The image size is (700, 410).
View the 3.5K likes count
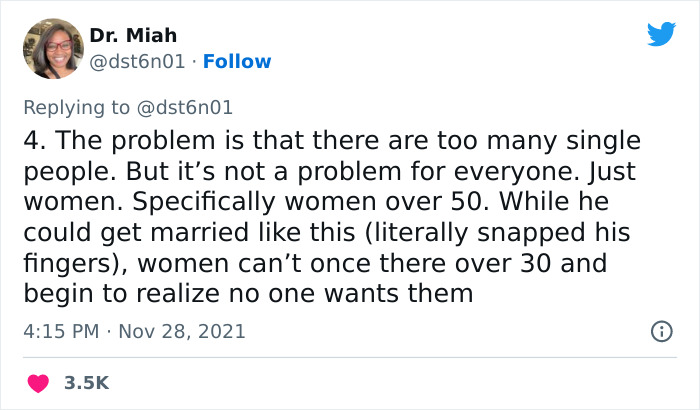pos(86,383)
